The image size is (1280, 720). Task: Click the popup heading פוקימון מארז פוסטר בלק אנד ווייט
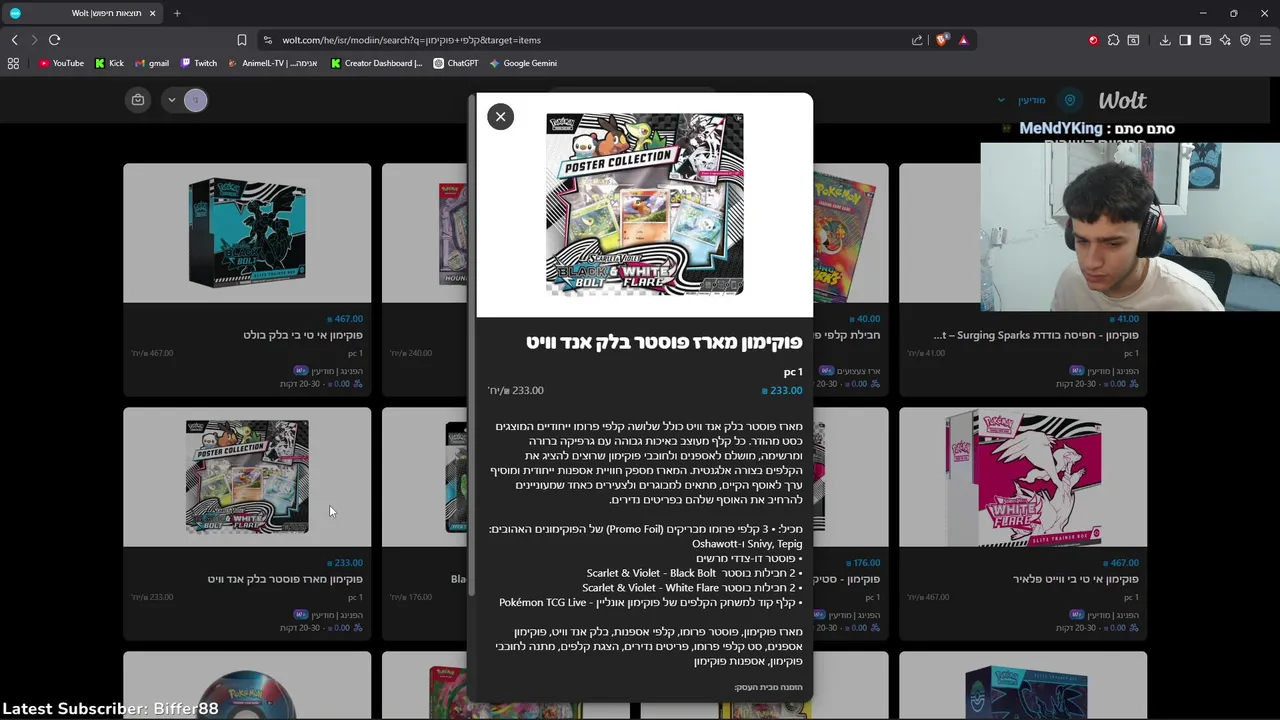click(664, 342)
